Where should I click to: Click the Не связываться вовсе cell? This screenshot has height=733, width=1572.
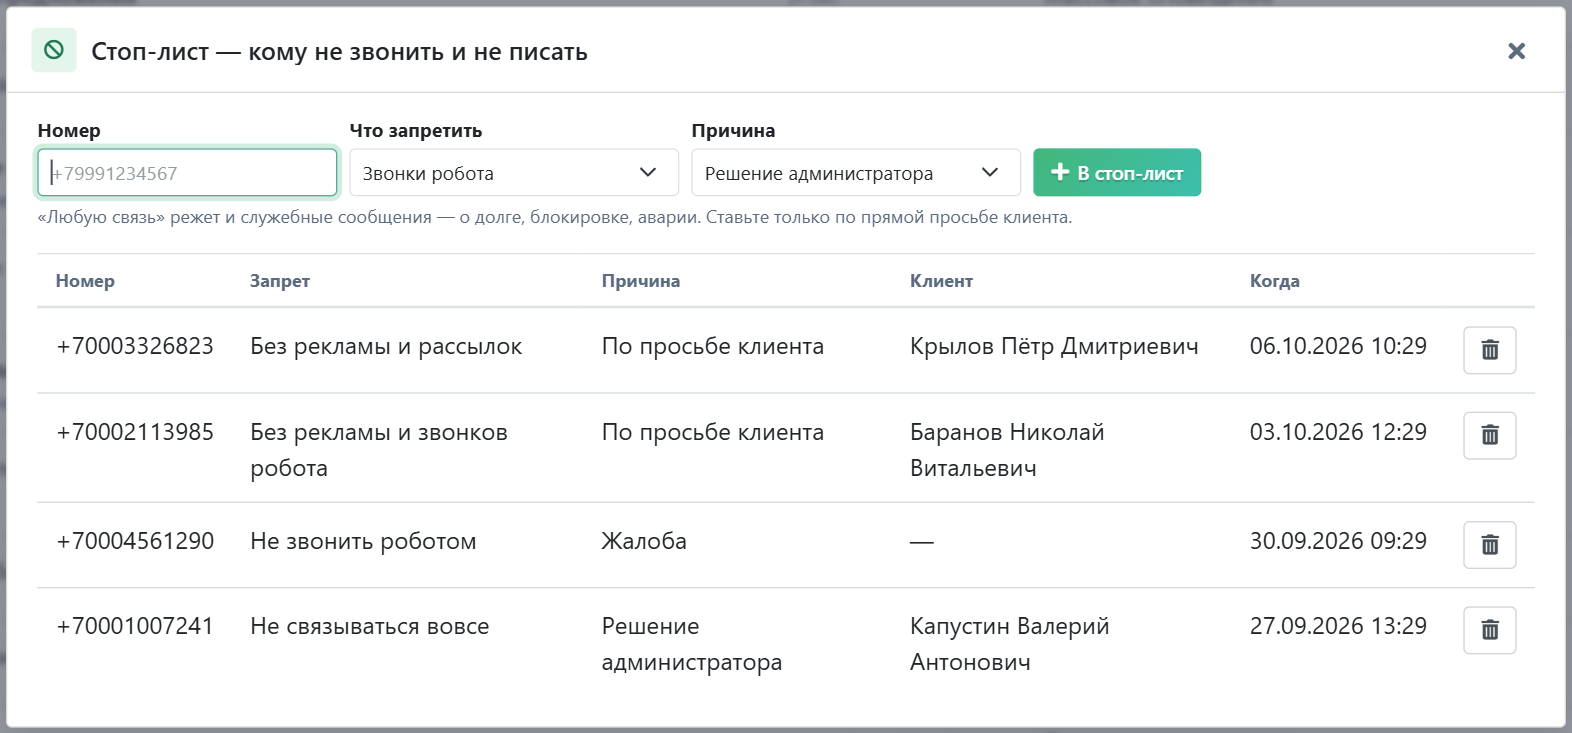(x=370, y=626)
